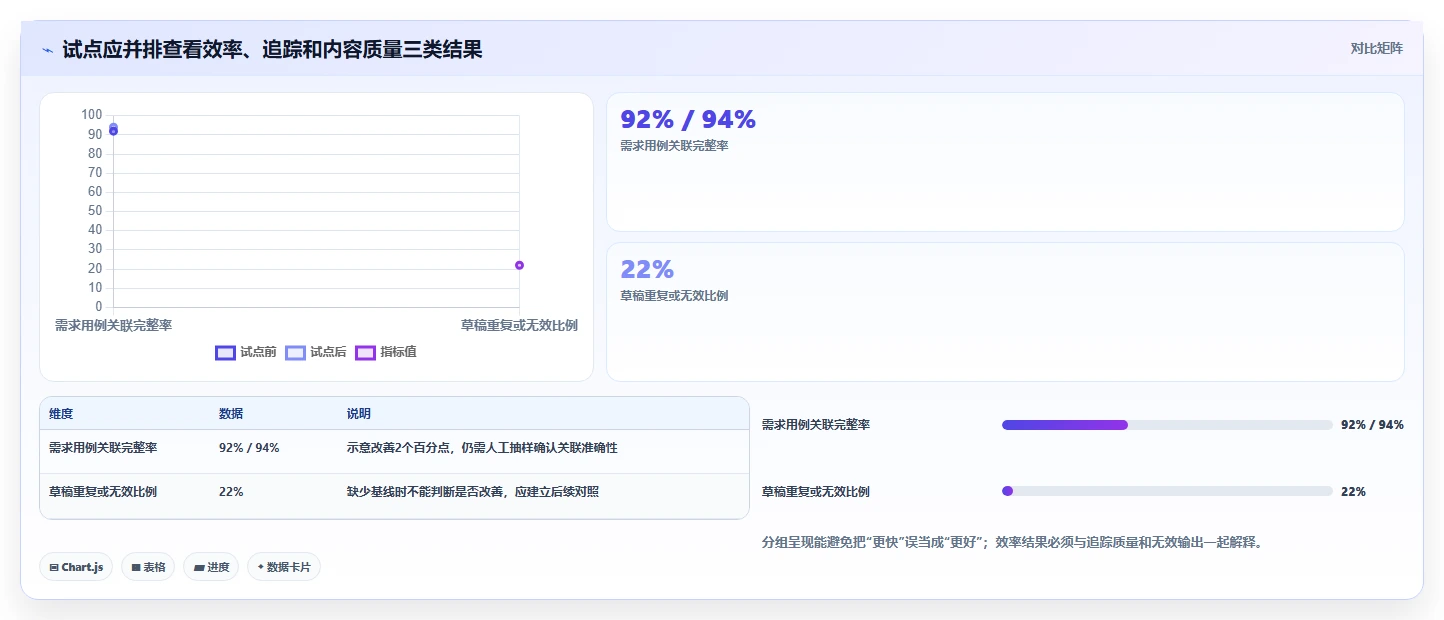Select the 维度 column header

click(61, 414)
